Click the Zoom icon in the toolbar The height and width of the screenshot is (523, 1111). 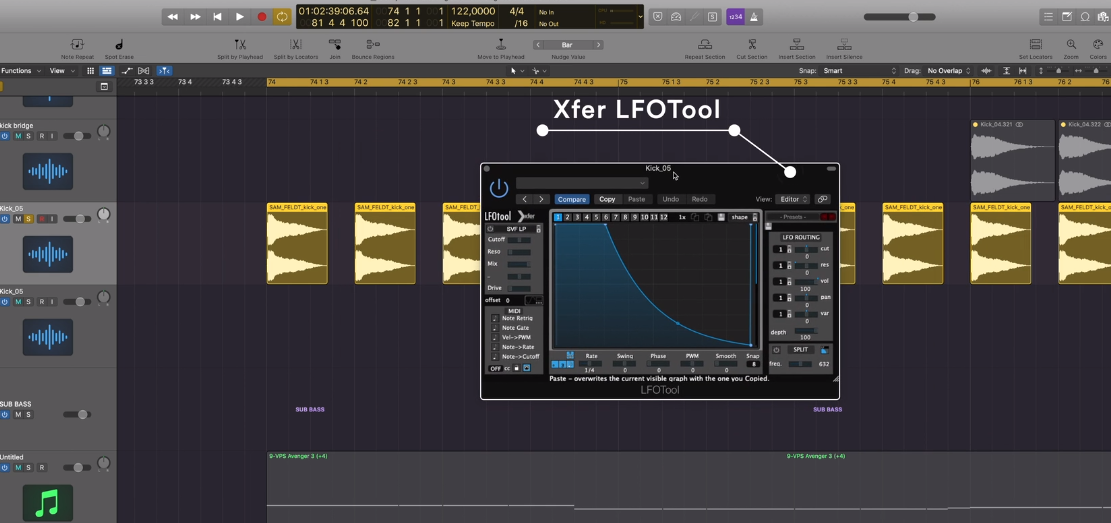click(1071, 45)
